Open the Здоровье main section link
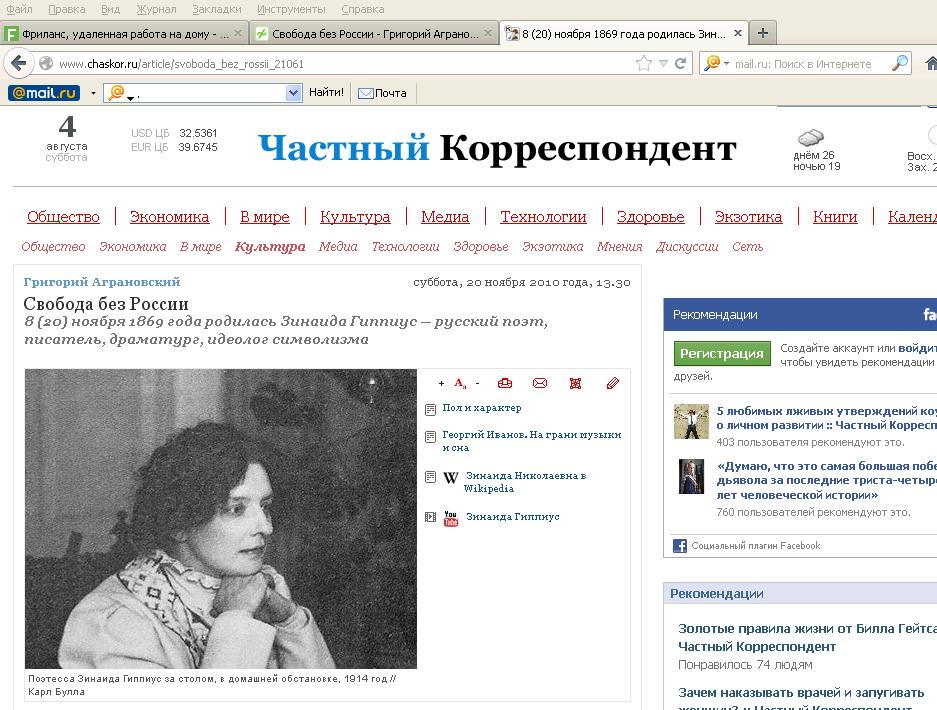The height and width of the screenshot is (710, 937). [651, 217]
